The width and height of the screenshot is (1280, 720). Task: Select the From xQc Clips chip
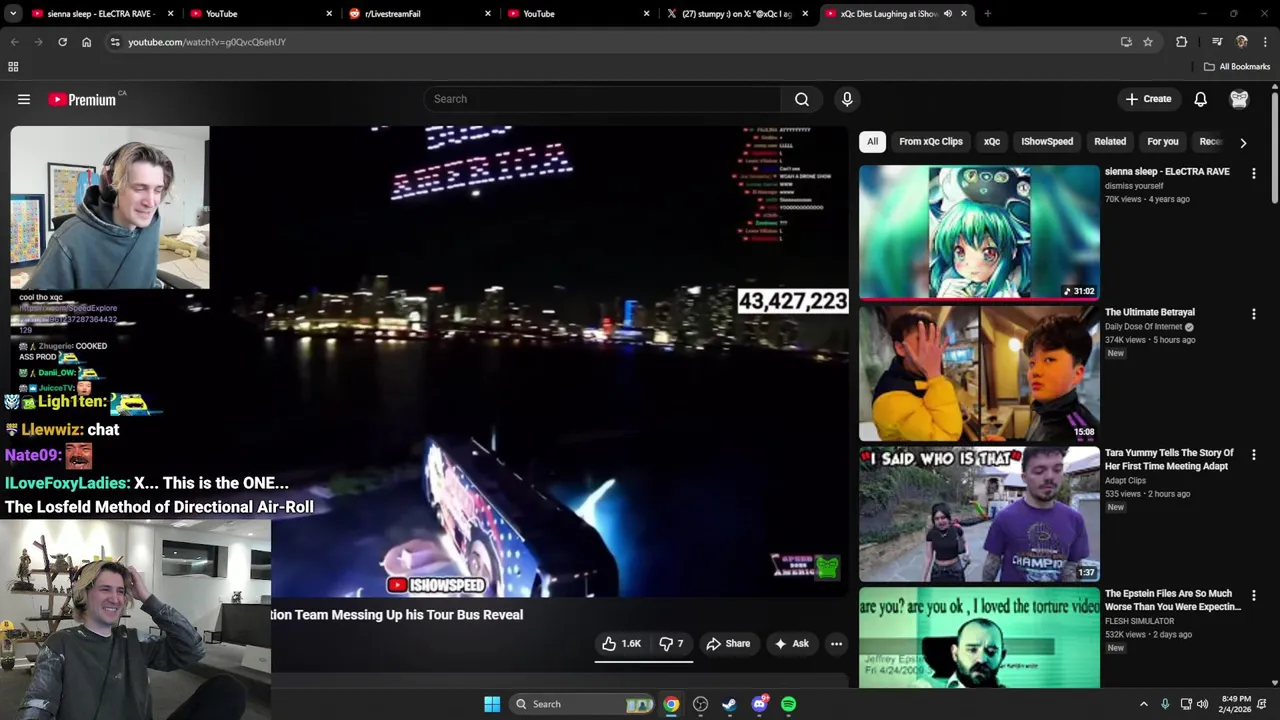point(930,142)
